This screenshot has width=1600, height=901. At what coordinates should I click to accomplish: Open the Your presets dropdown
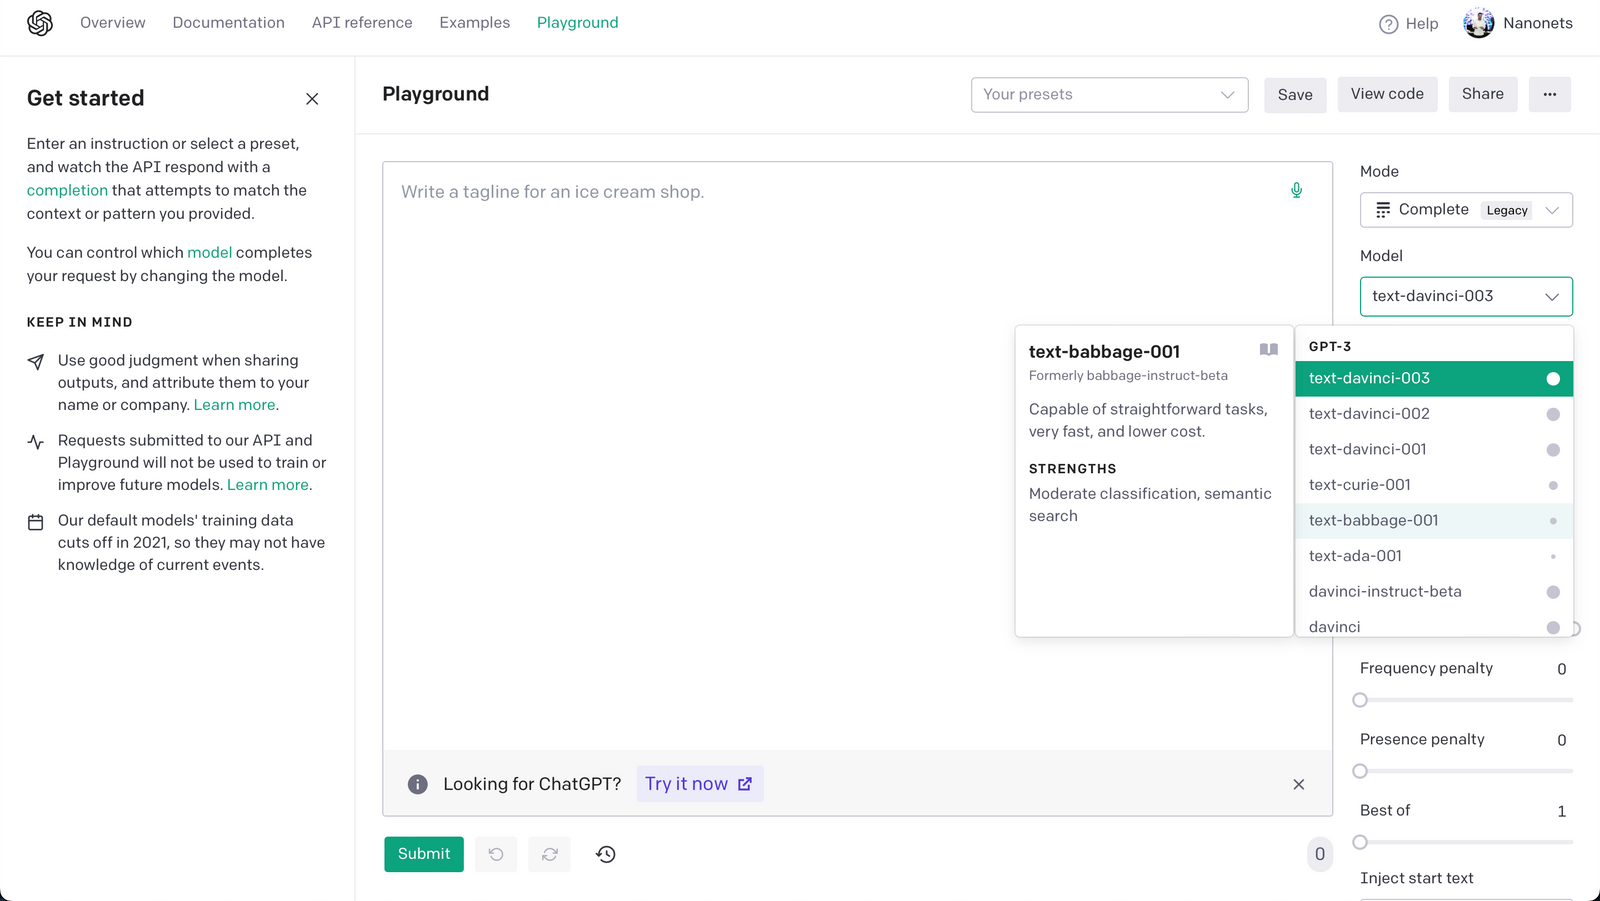(x=1109, y=95)
